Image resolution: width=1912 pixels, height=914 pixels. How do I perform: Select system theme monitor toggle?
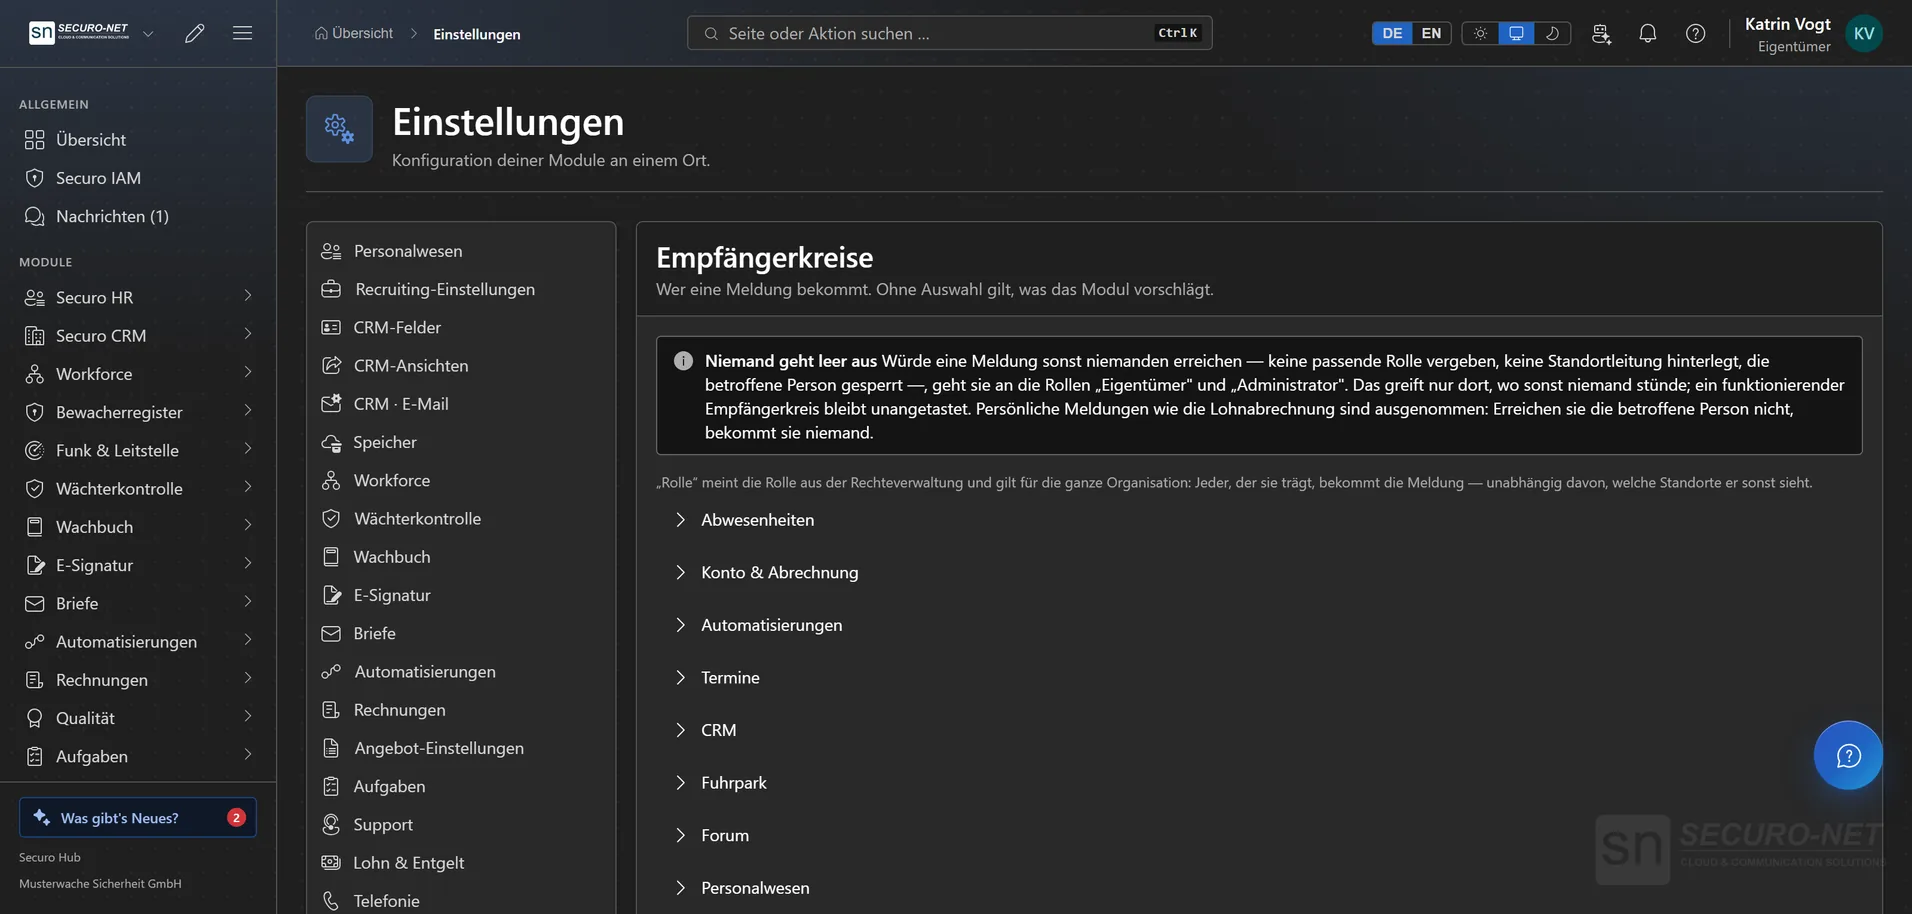pyautogui.click(x=1516, y=33)
